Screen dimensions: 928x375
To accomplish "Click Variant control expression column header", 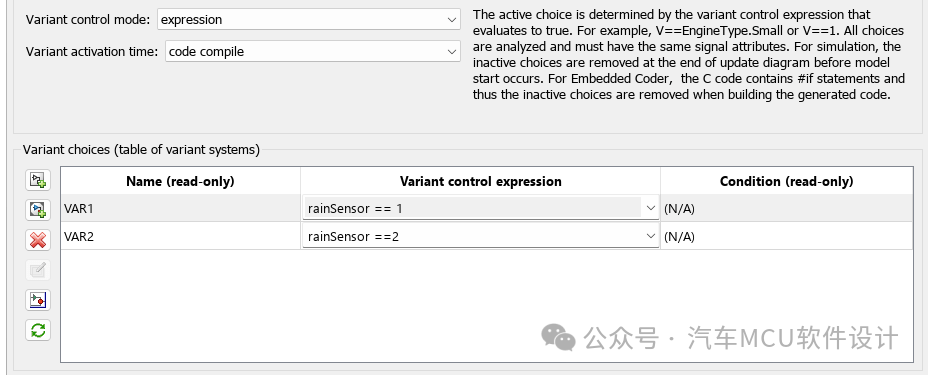I will [x=481, y=181].
